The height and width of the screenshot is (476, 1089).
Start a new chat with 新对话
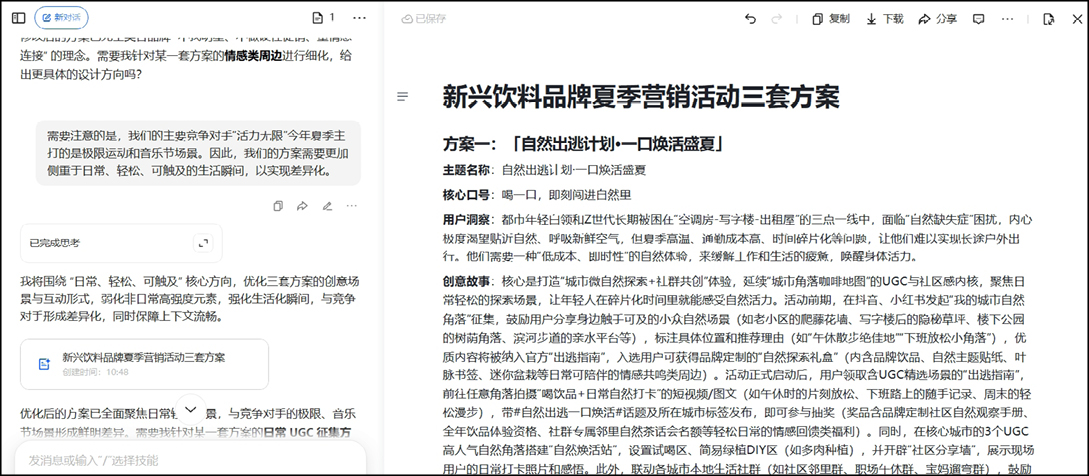(x=61, y=18)
